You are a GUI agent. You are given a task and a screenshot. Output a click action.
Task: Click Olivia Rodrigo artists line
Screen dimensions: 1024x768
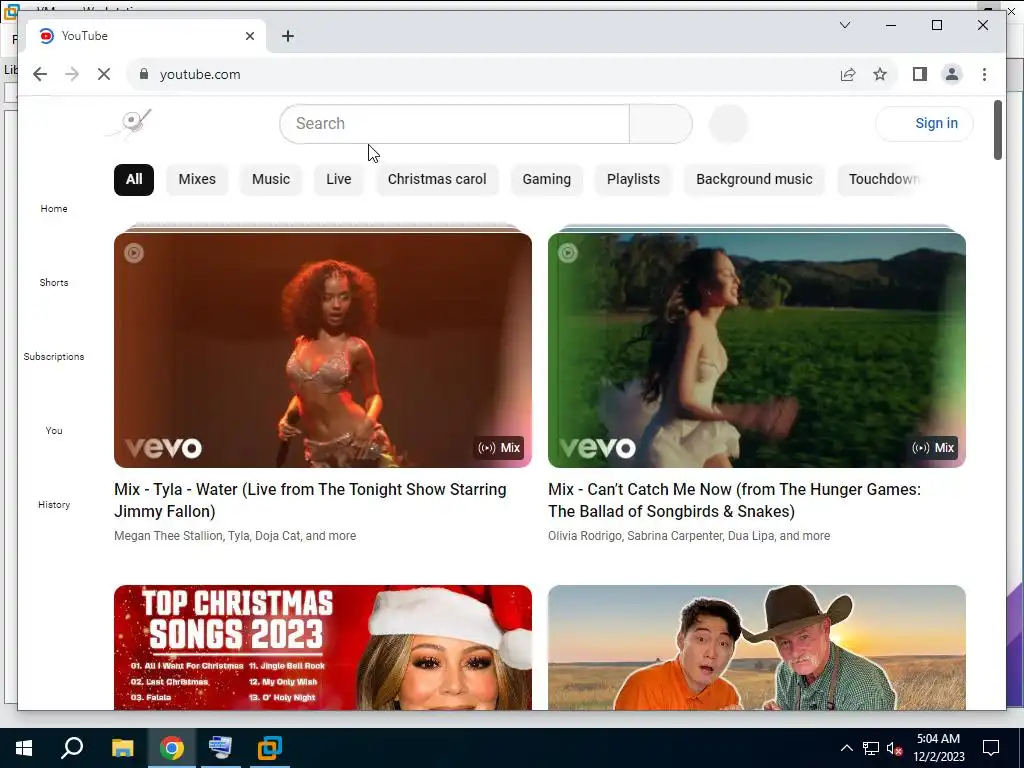(689, 536)
